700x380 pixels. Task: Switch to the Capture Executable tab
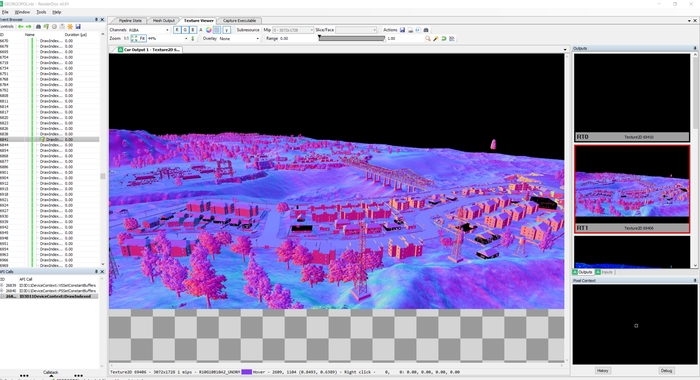coord(240,21)
